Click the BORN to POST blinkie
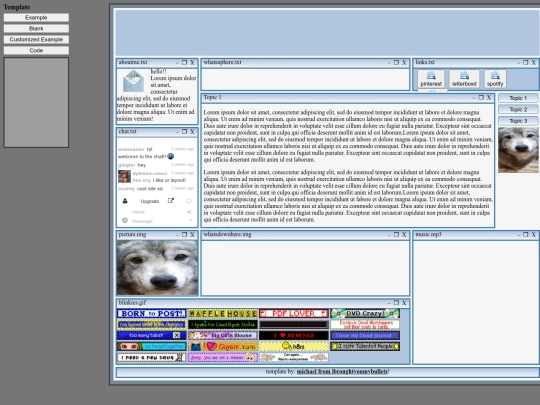The height and width of the screenshot is (405, 540). [152, 314]
